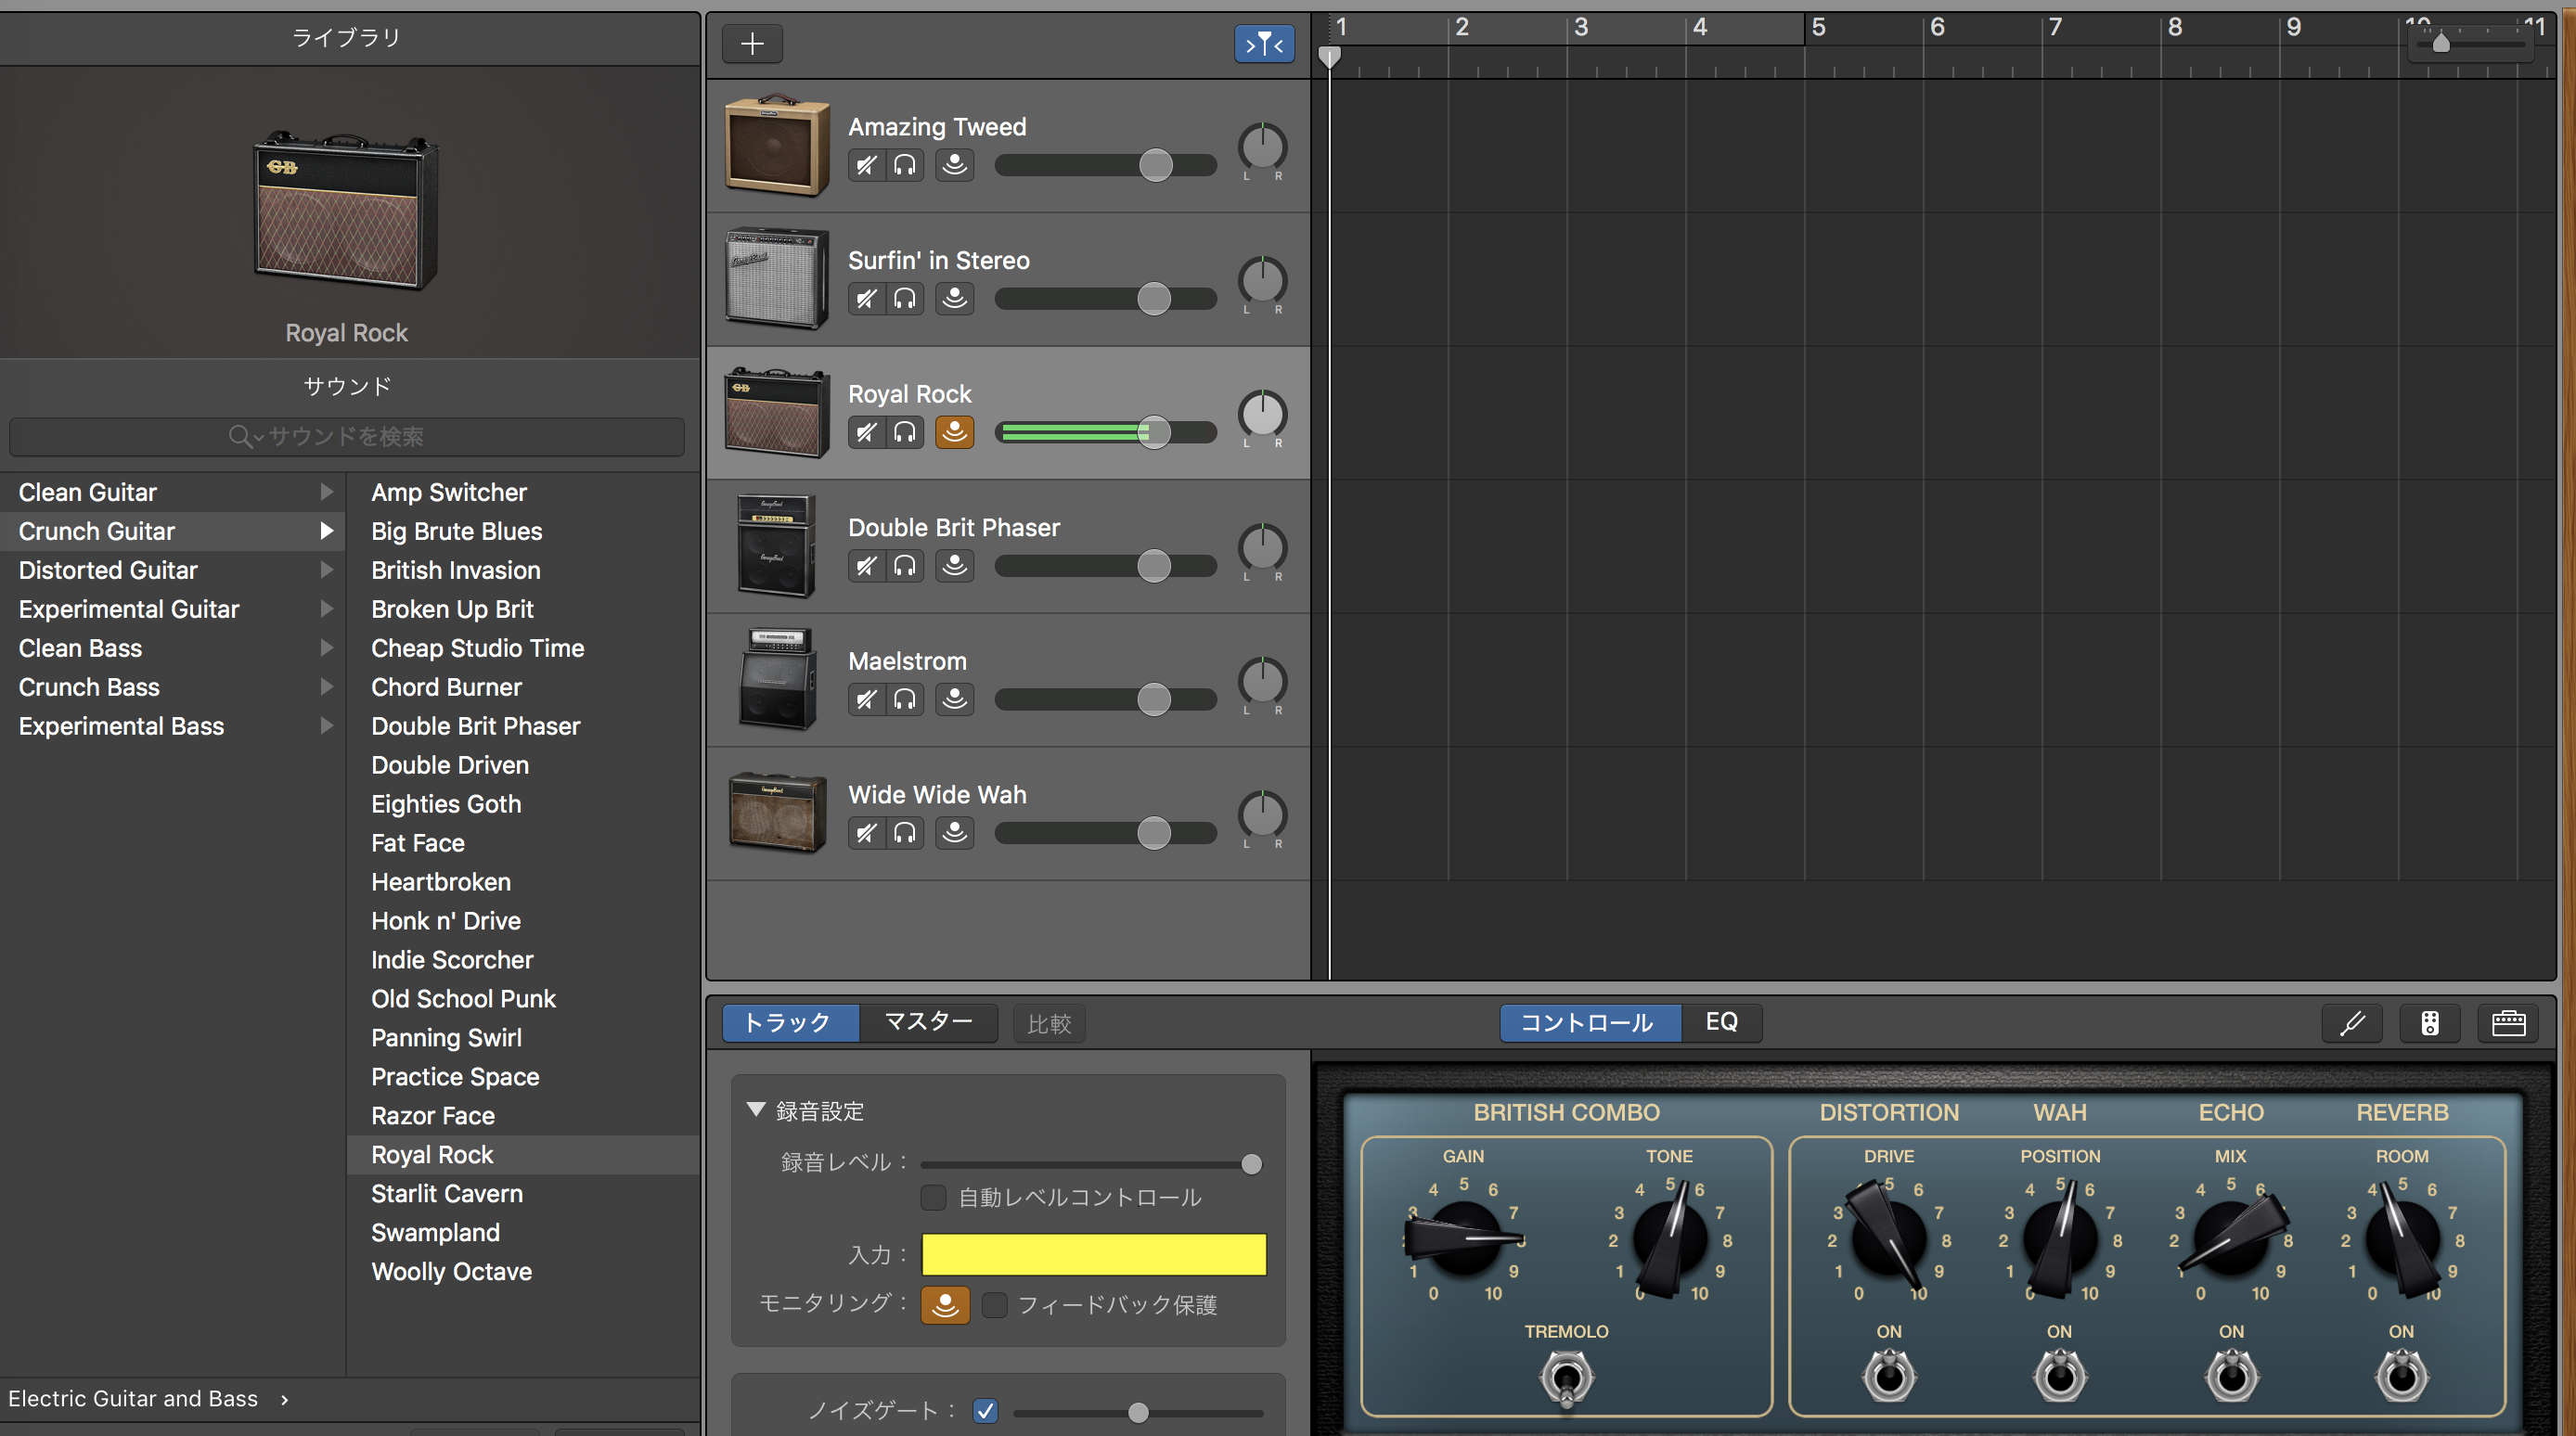2576x1436 pixels.
Task: Mute the Amazing Tweed track
Action: pyautogui.click(x=866, y=165)
